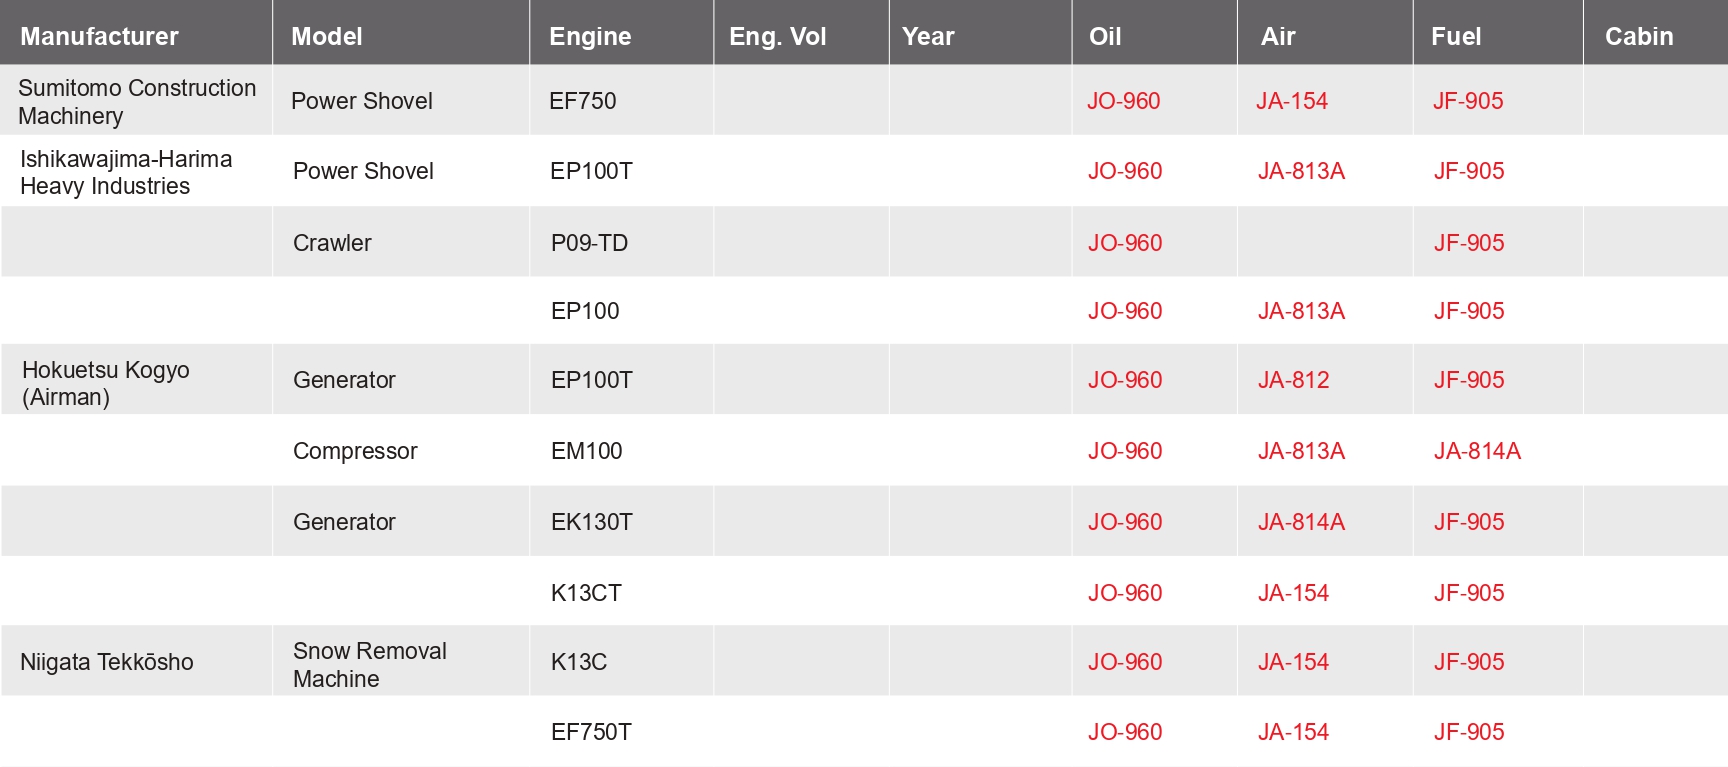Image resolution: width=1728 pixels, height=767 pixels.
Task: Click the Manufacturer column header
Action: click(99, 37)
